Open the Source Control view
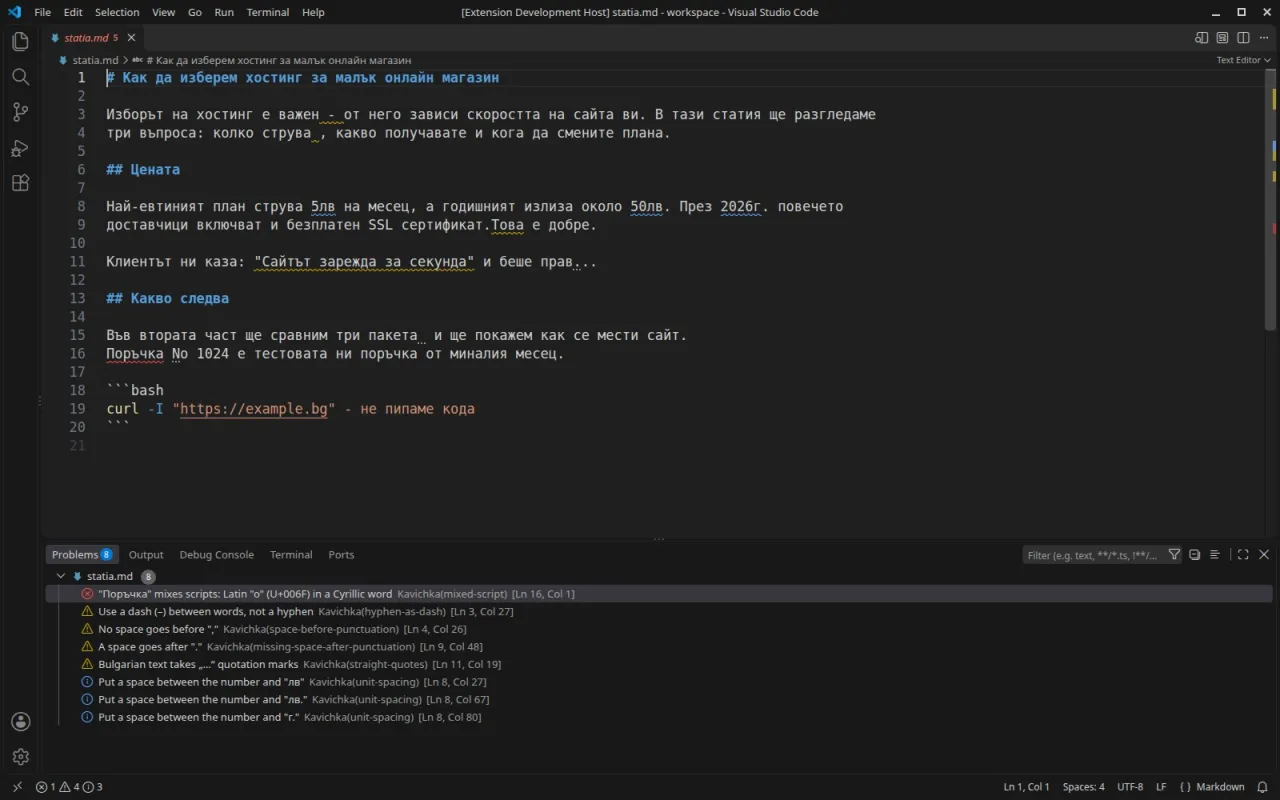This screenshot has height=800, width=1280. click(20, 112)
